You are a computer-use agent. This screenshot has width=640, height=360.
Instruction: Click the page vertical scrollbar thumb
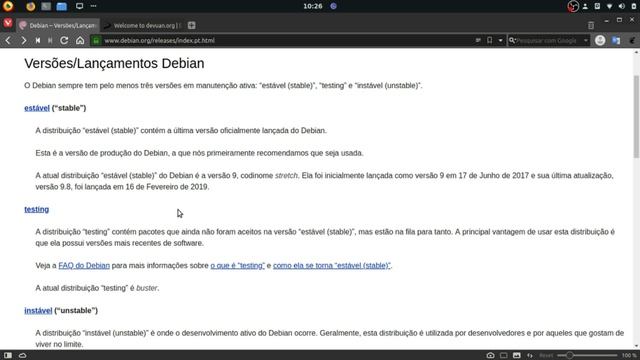[x=636, y=117]
